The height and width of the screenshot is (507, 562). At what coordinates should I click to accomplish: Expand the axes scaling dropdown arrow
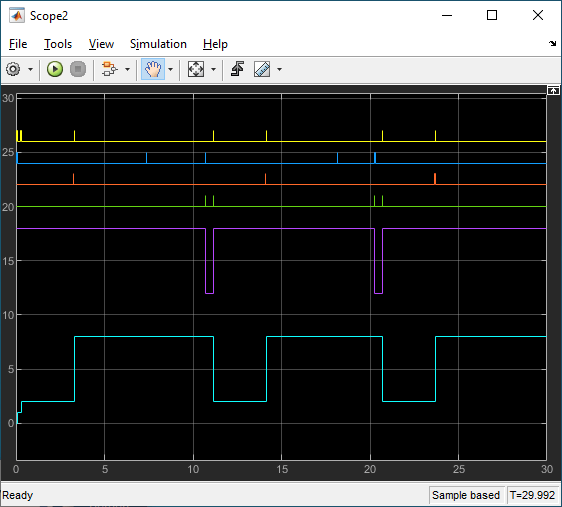(x=214, y=70)
